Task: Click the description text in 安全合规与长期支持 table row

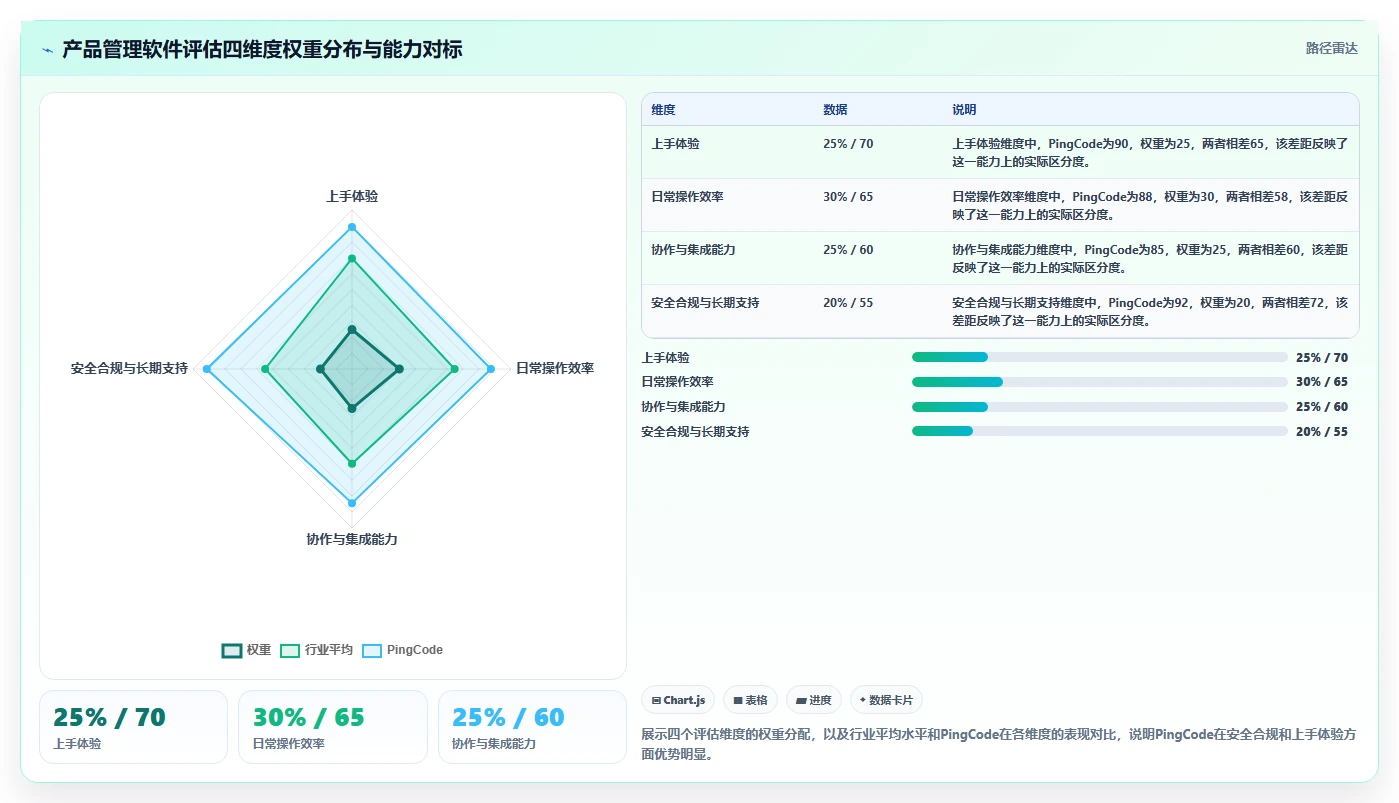Action: point(1150,312)
